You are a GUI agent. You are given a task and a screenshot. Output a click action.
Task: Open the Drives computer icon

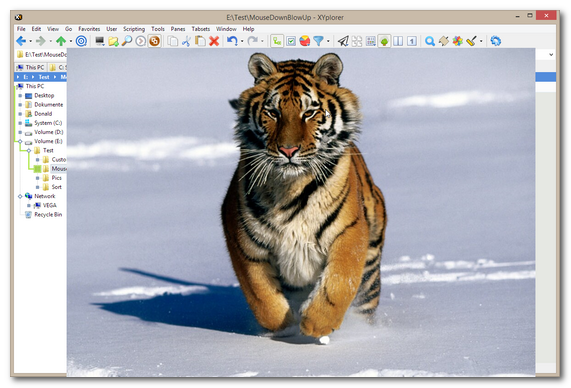pyautogui.click(x=100, y=41)
